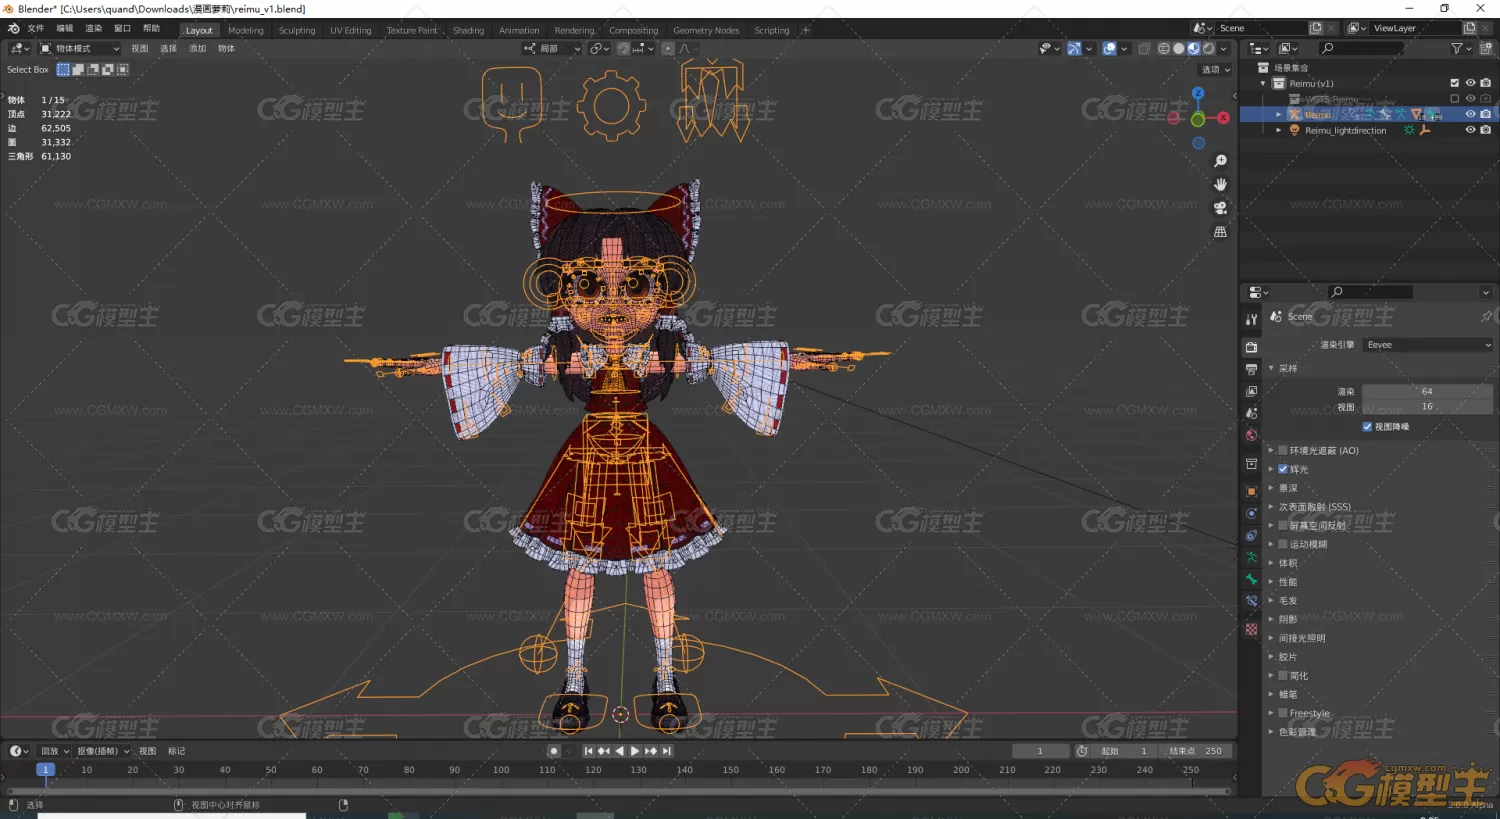
Task: Open the object interaction mode dropdown
Action: tap(80, 48)
